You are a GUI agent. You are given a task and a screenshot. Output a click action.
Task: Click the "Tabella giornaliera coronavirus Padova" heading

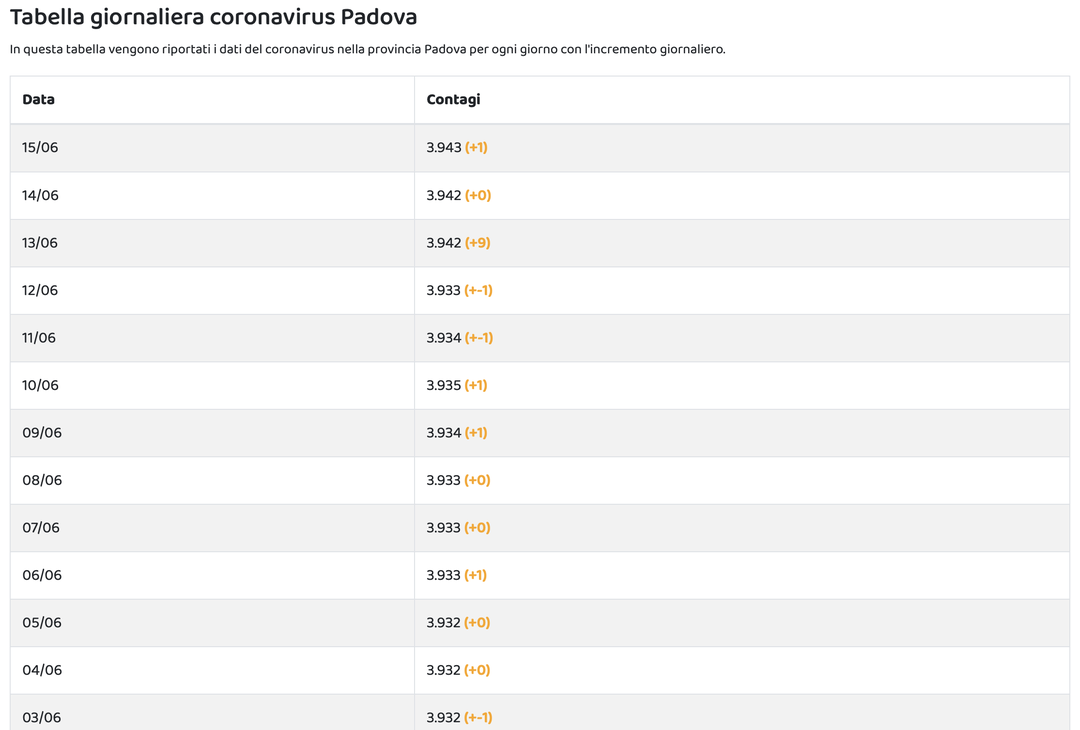pyautogui.click(x=213, y=17)
